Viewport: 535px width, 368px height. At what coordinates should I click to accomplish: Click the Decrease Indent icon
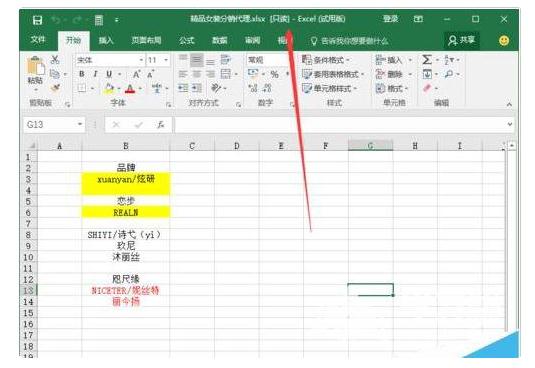pos(183,88)
